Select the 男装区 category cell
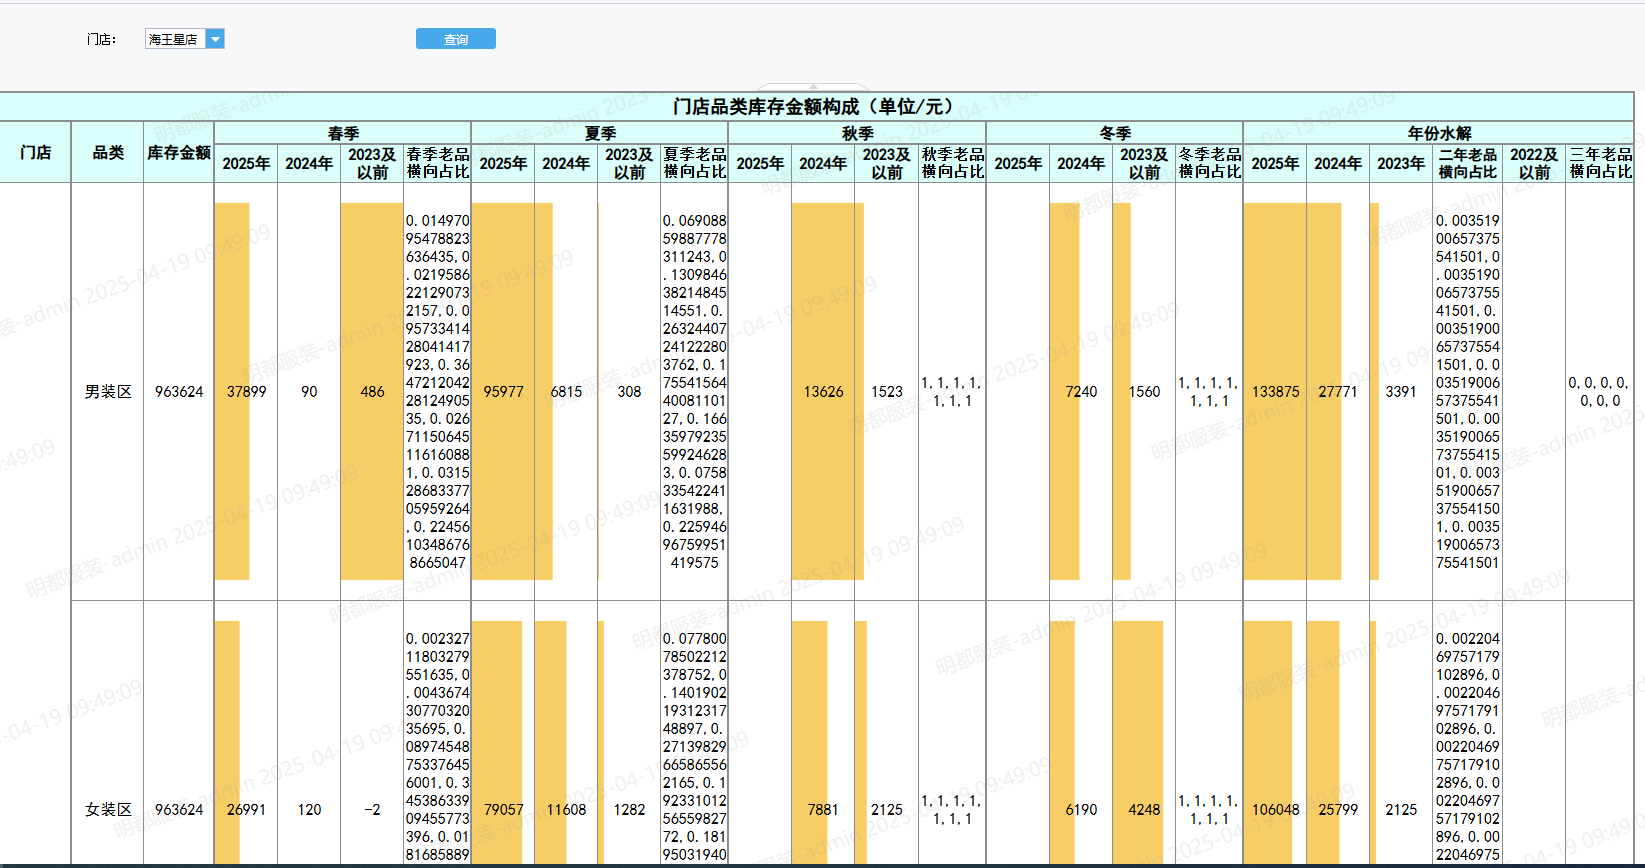The height and width of the screenshot is (868, 1645). pos(108,392)
